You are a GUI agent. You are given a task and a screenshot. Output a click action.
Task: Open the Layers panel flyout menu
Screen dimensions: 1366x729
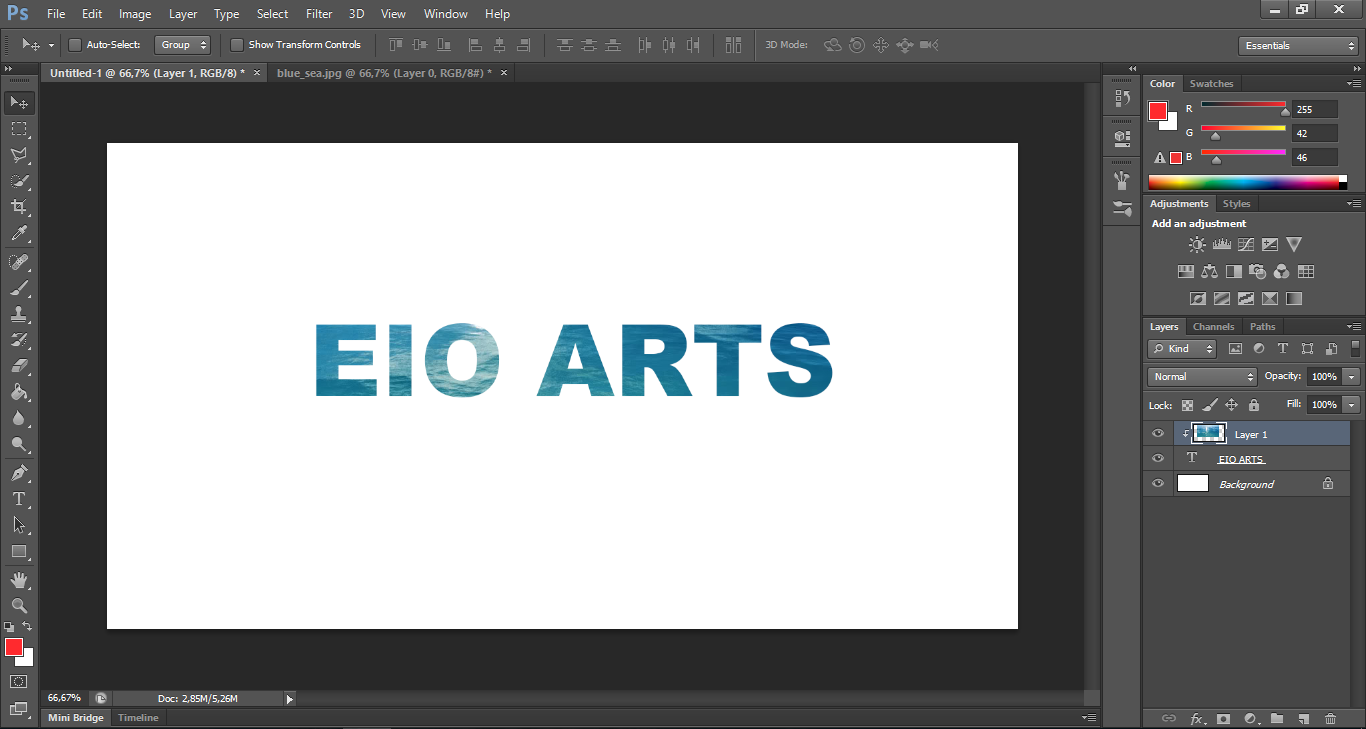[1354, 327]
